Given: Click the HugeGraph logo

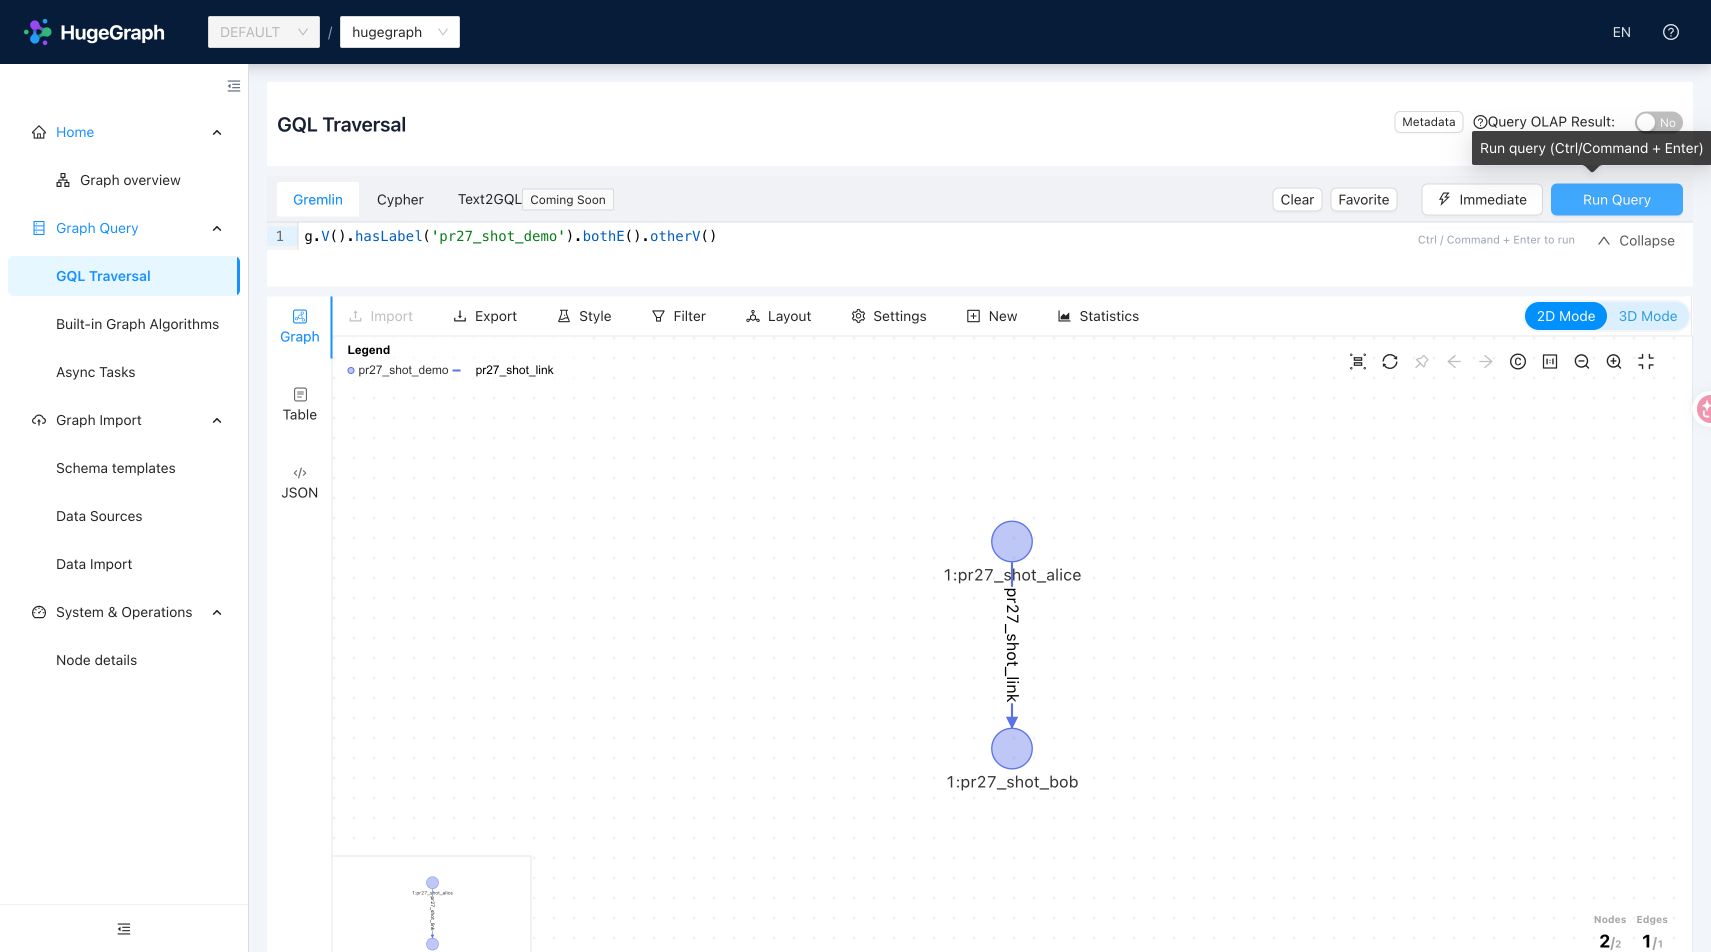Looking at the screenshot, I should coord(95,32).
